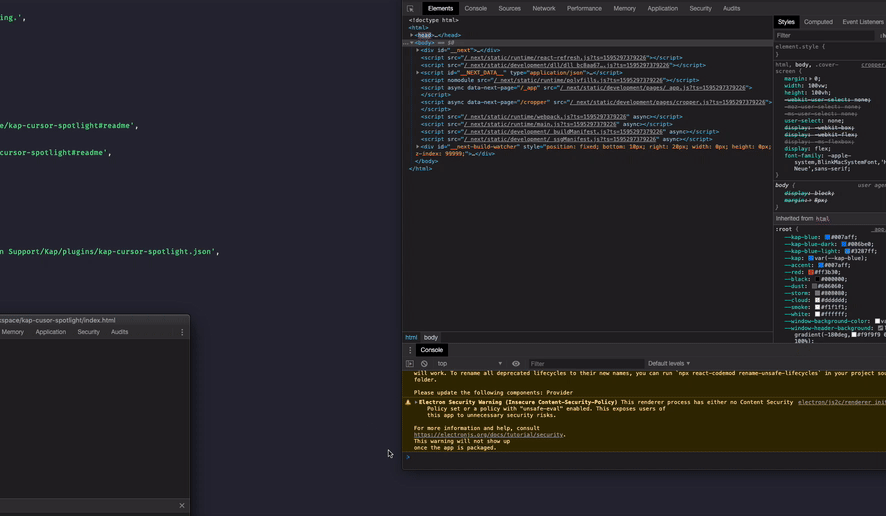
Task: Open the --kap-blue-dark color swatch
Action: 844,244
